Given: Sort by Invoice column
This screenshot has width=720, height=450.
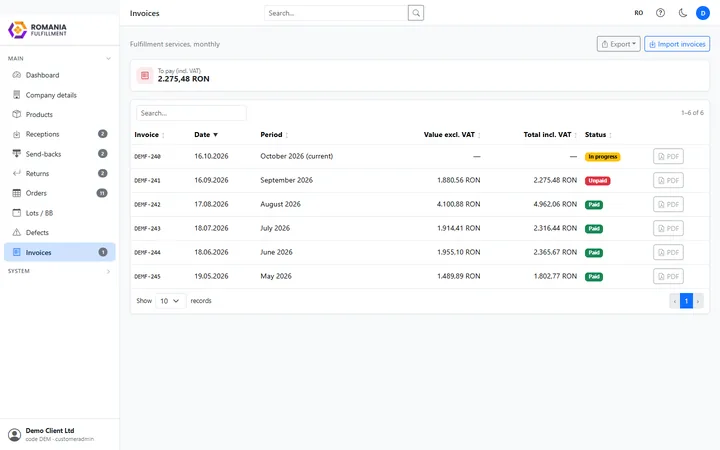Looking at the screenshot, I should pos(149,135).
